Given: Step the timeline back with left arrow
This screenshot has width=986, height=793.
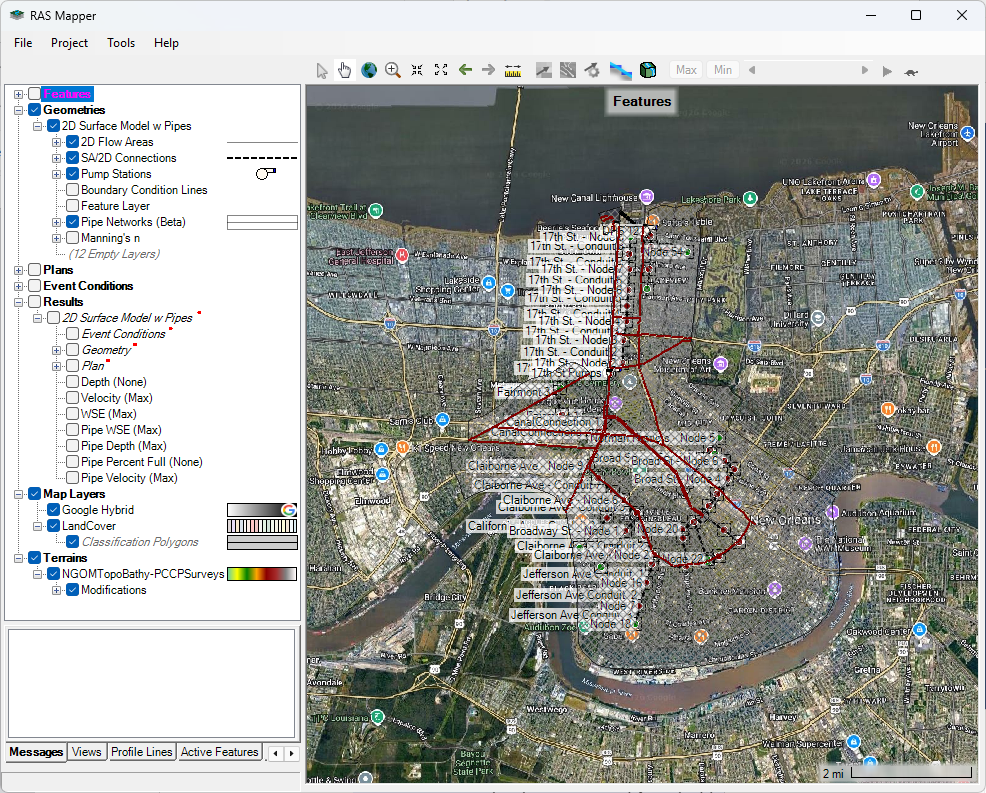Looking at the screenshot, I should click(x=752, y=70).
